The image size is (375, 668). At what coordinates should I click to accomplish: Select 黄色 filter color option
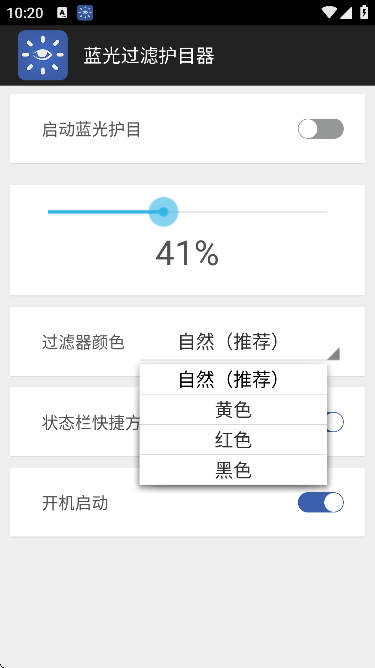pos(233,409)
